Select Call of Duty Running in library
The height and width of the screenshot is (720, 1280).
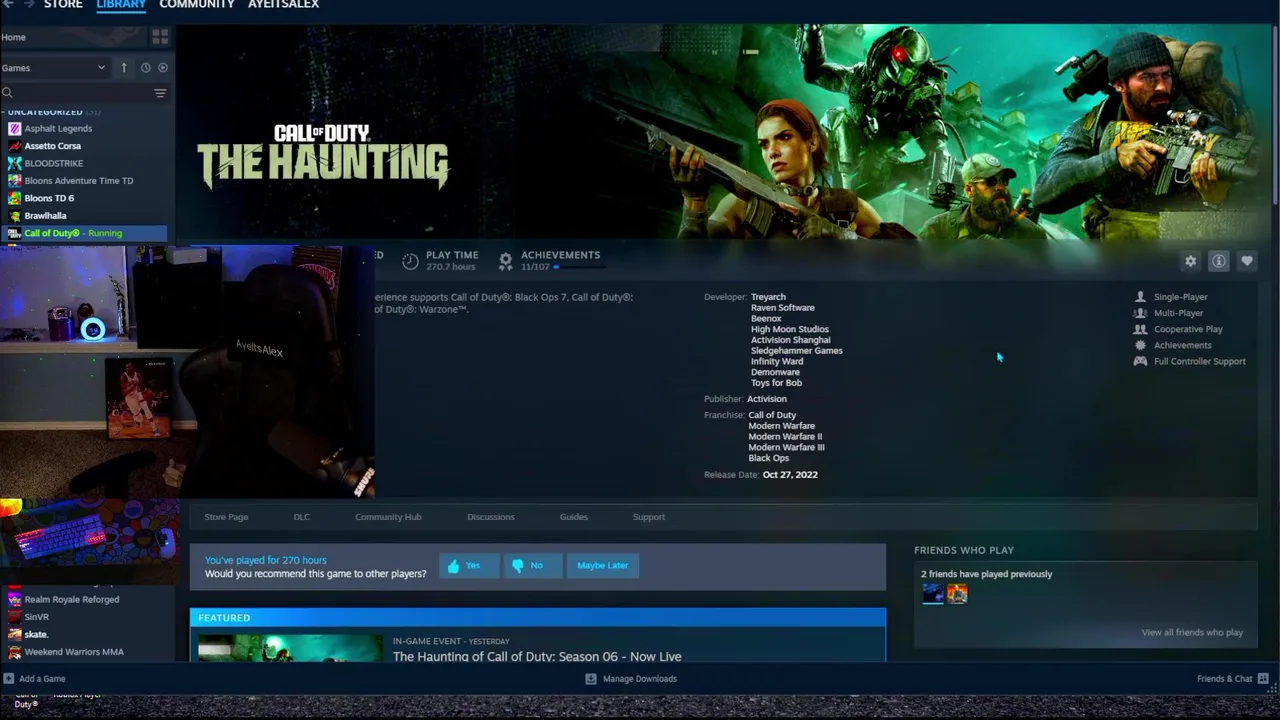point(84,233)
